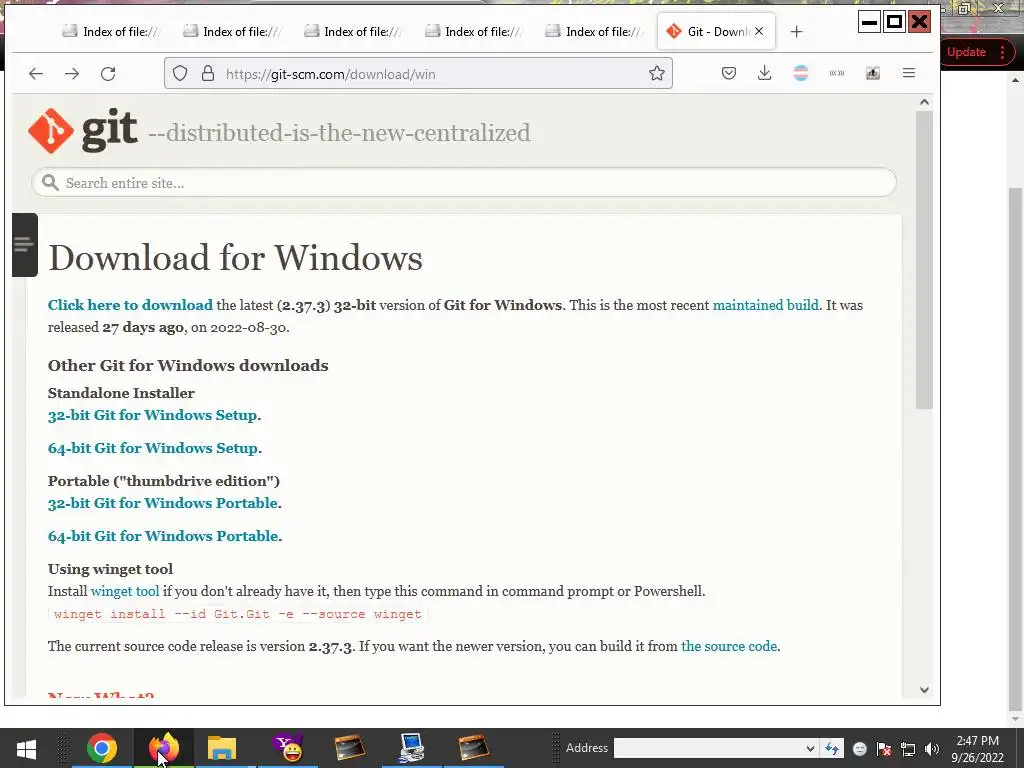This screenshot has height=768, width=1024.
Task: Click the search magnifier icon on the git site
Action: click(x=50, y=183)
